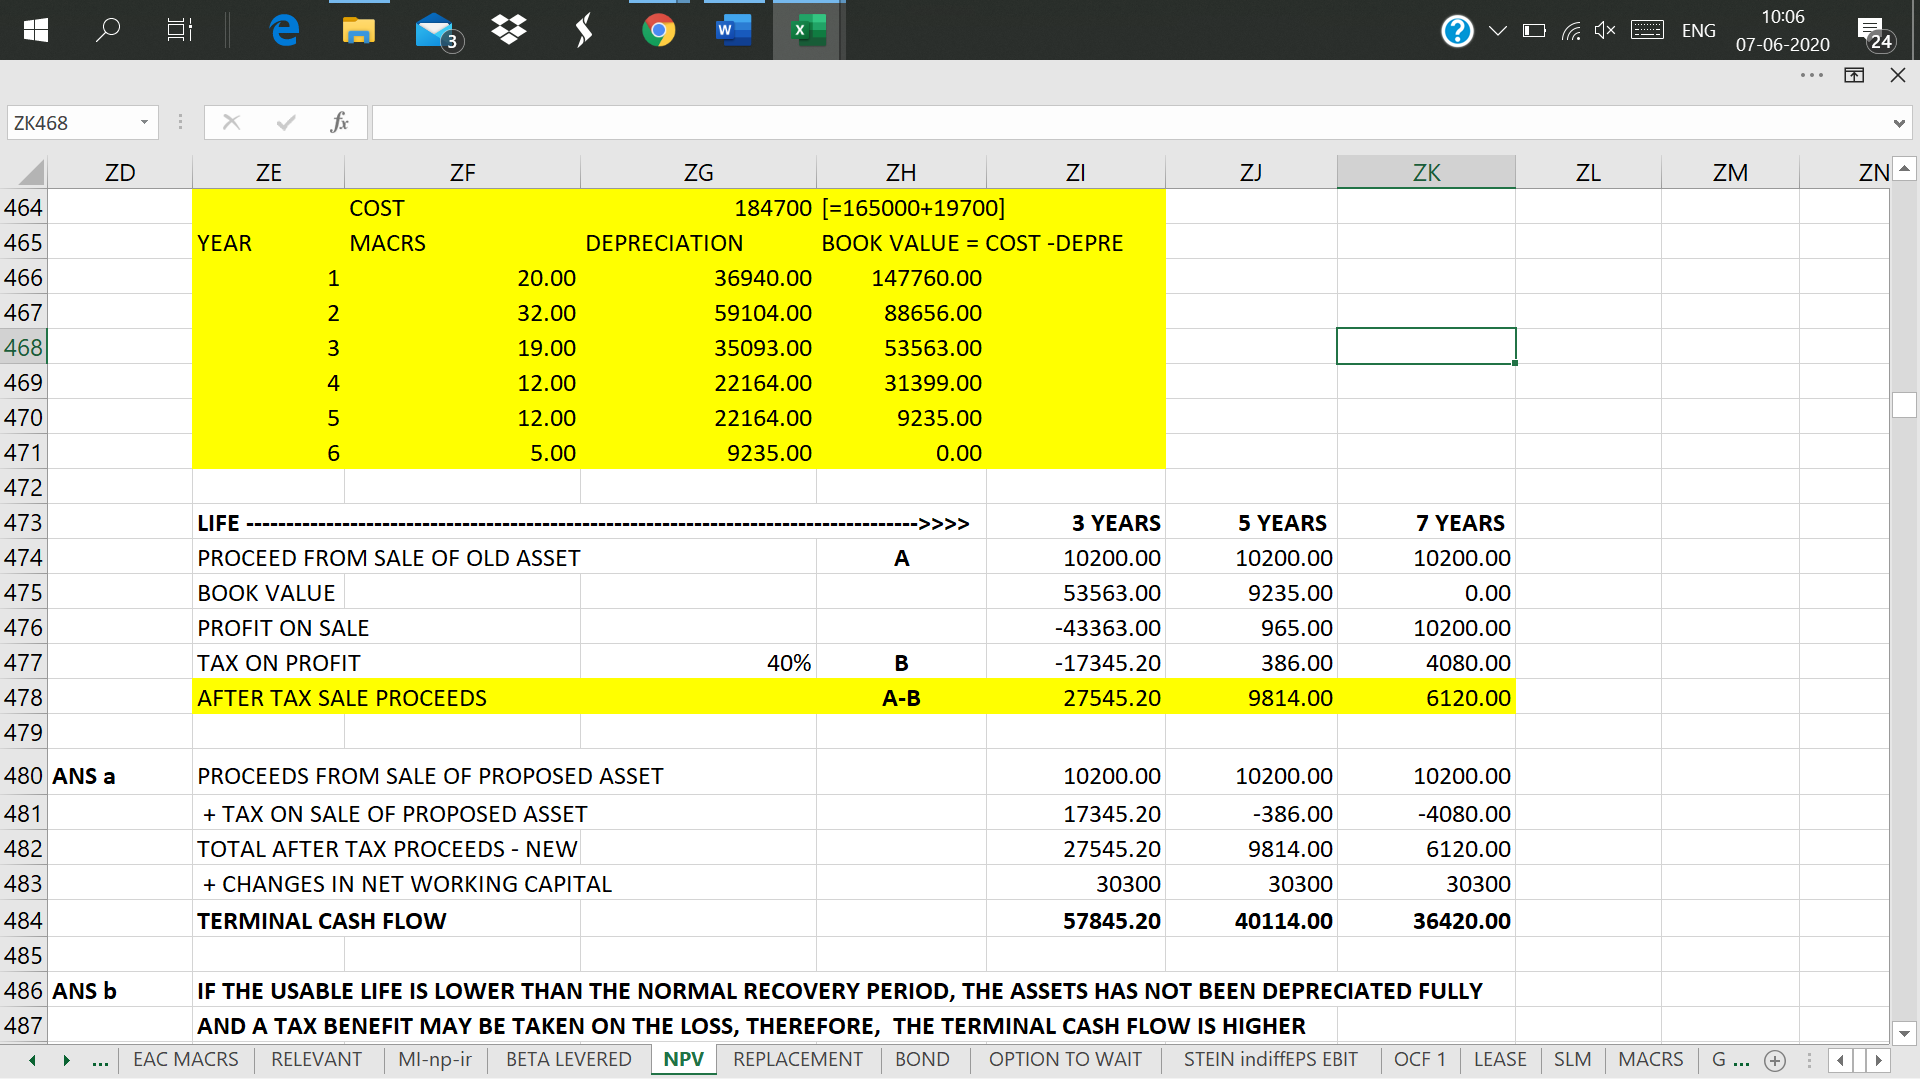Viewport: 1920px width, 1080px height.
Task: Click the three-dots more options button
Action: pyautogui.click(x=1811, y=75)
